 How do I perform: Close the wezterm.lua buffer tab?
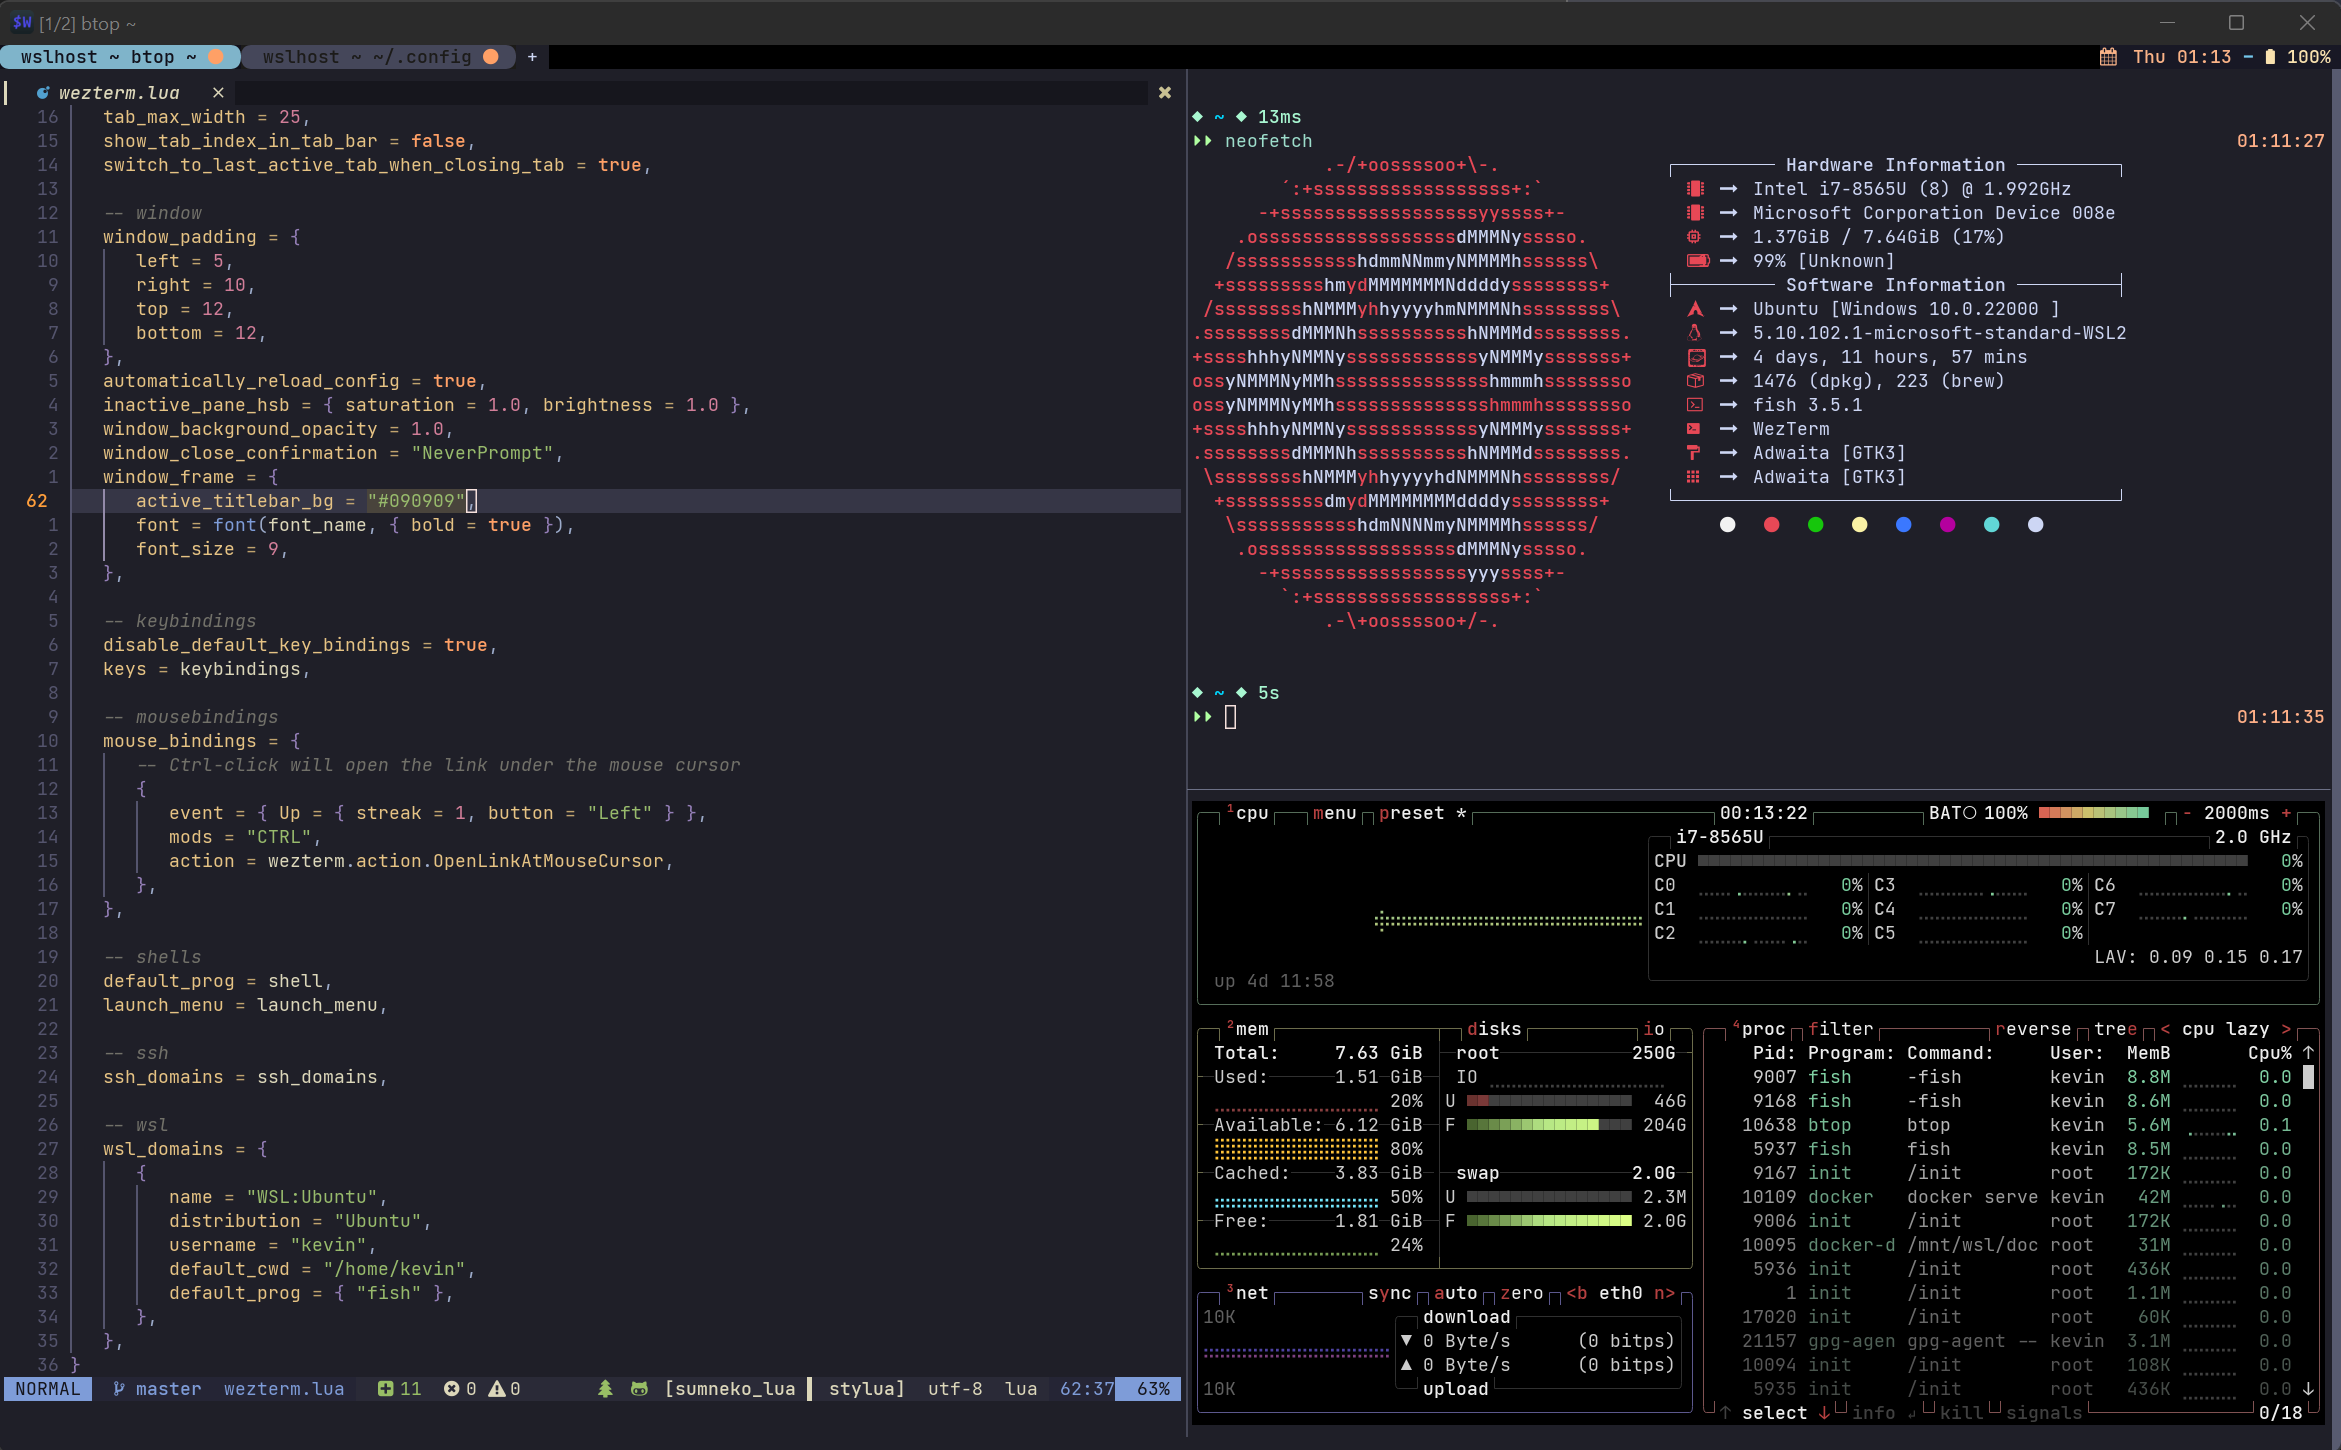(x=218, y=92)
